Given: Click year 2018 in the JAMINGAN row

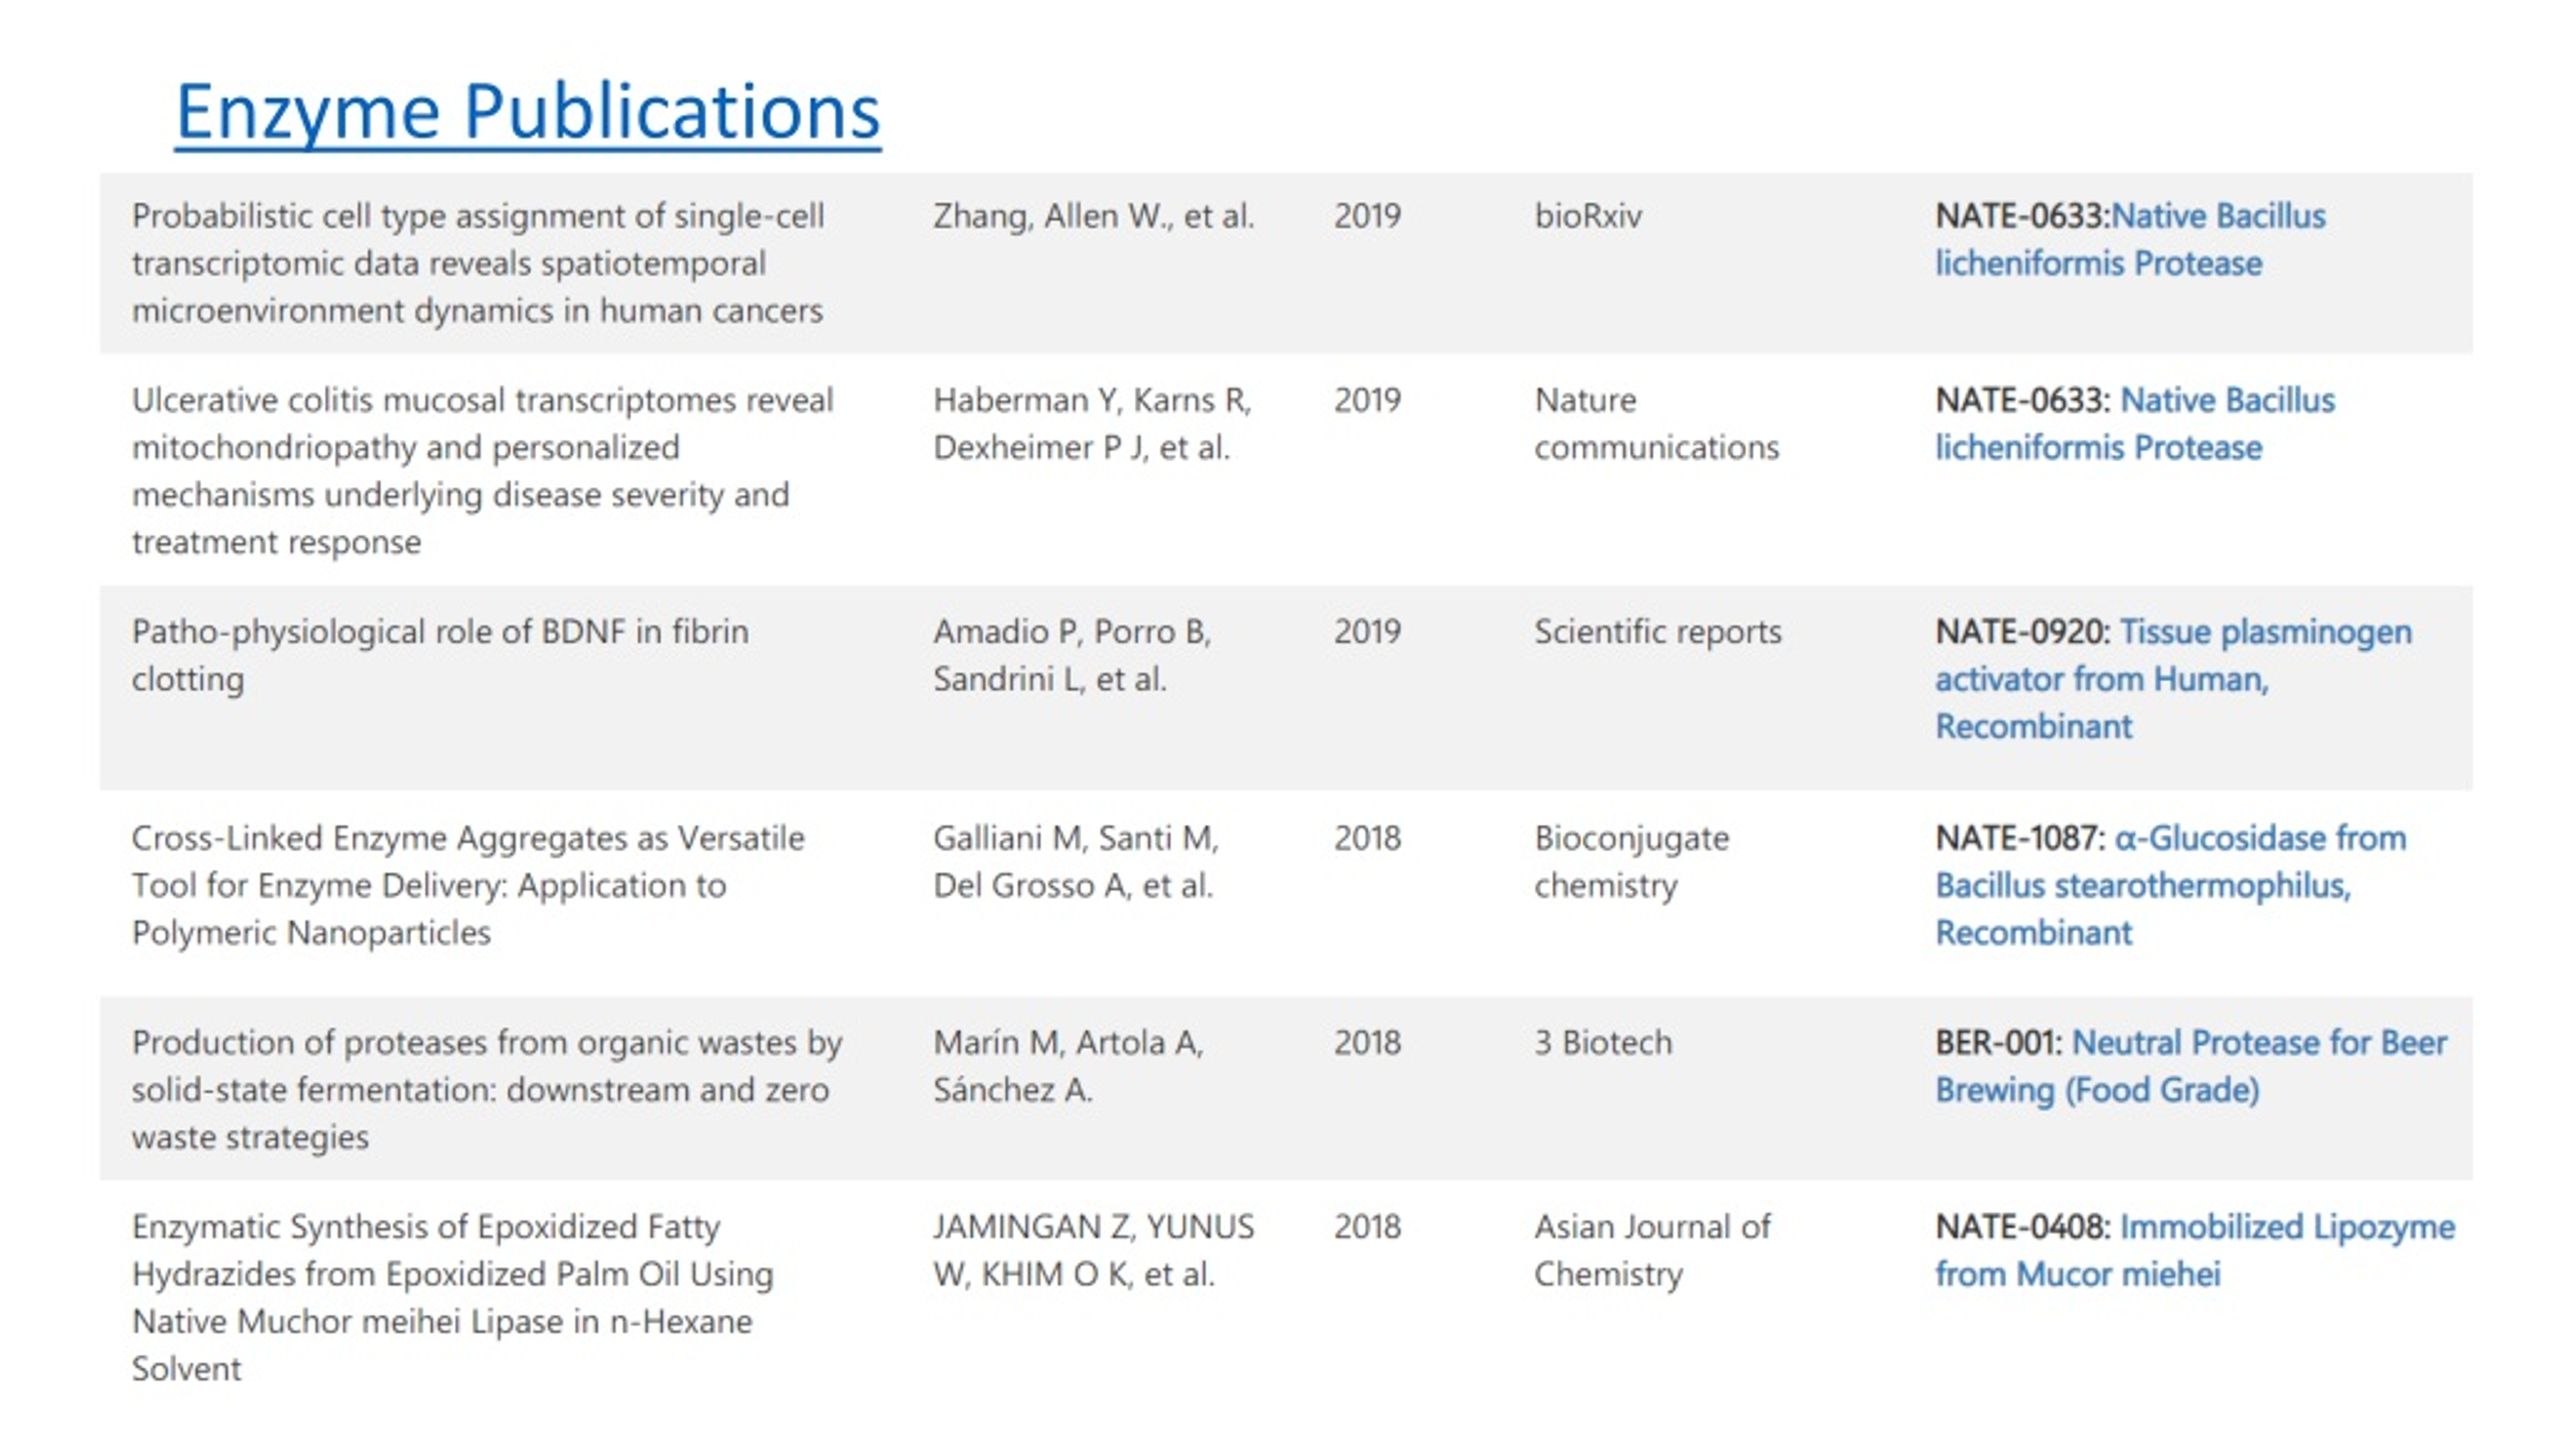Looking at the screenshot, I should pyautogui.click(x=1367, y=1227).
